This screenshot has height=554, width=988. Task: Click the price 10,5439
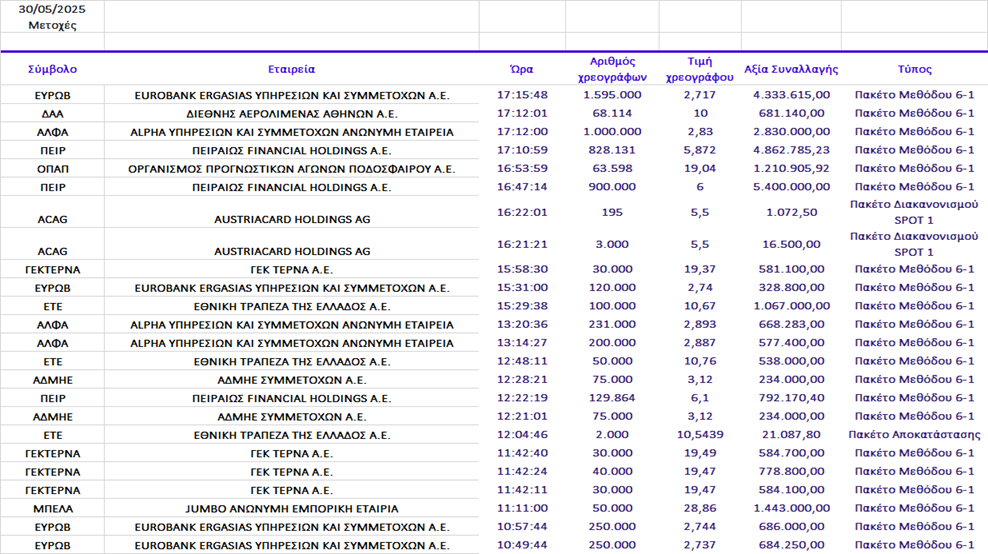click(699, 434)
